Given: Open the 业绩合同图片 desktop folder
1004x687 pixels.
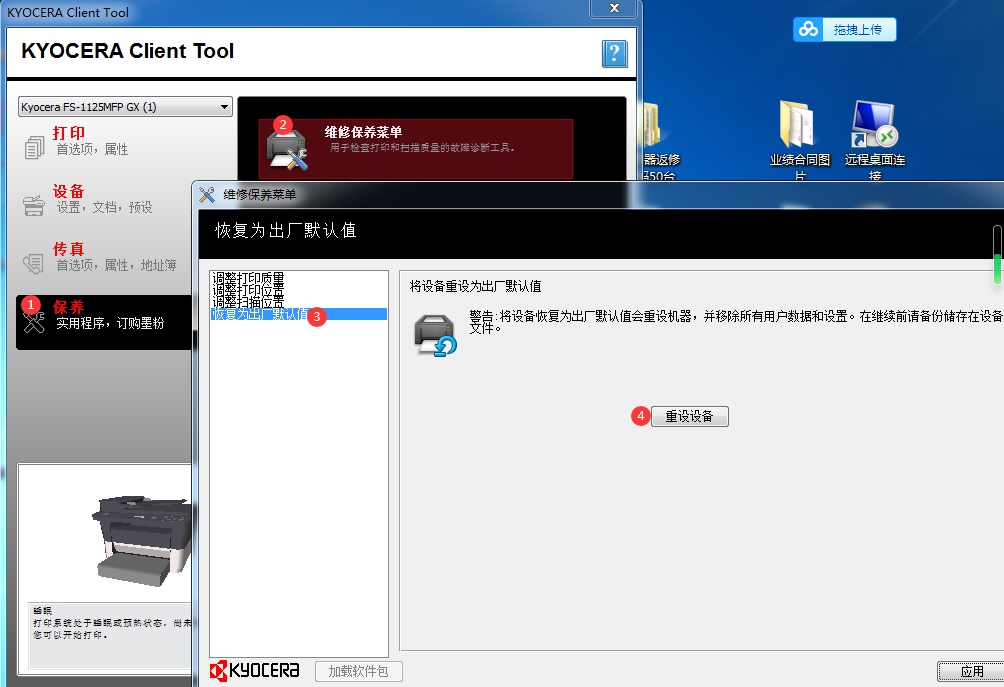Looking at the screenshot, I should [x=800, y=141].
